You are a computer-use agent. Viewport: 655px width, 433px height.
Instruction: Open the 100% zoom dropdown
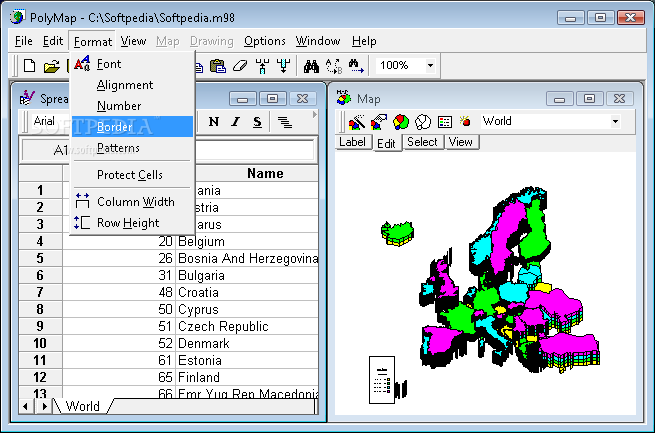click(430, 66)
